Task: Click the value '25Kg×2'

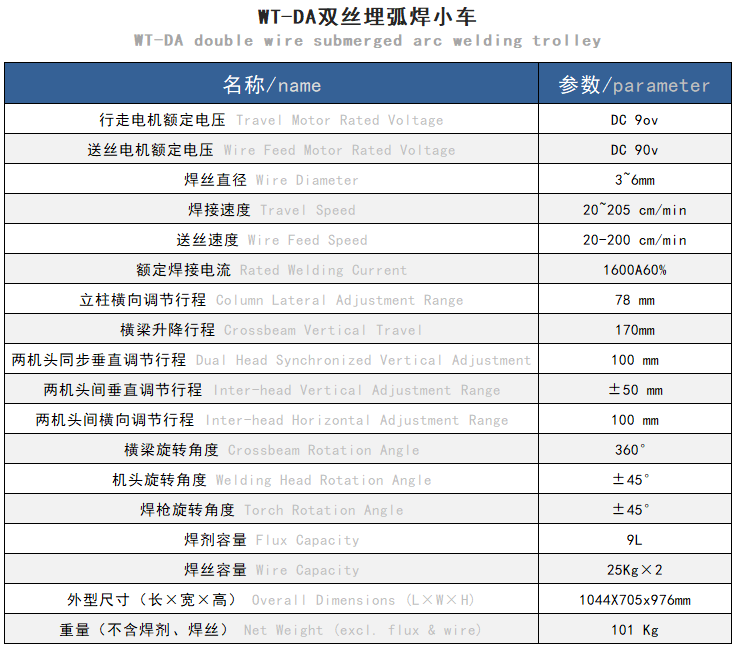Action: coord(635,570)
